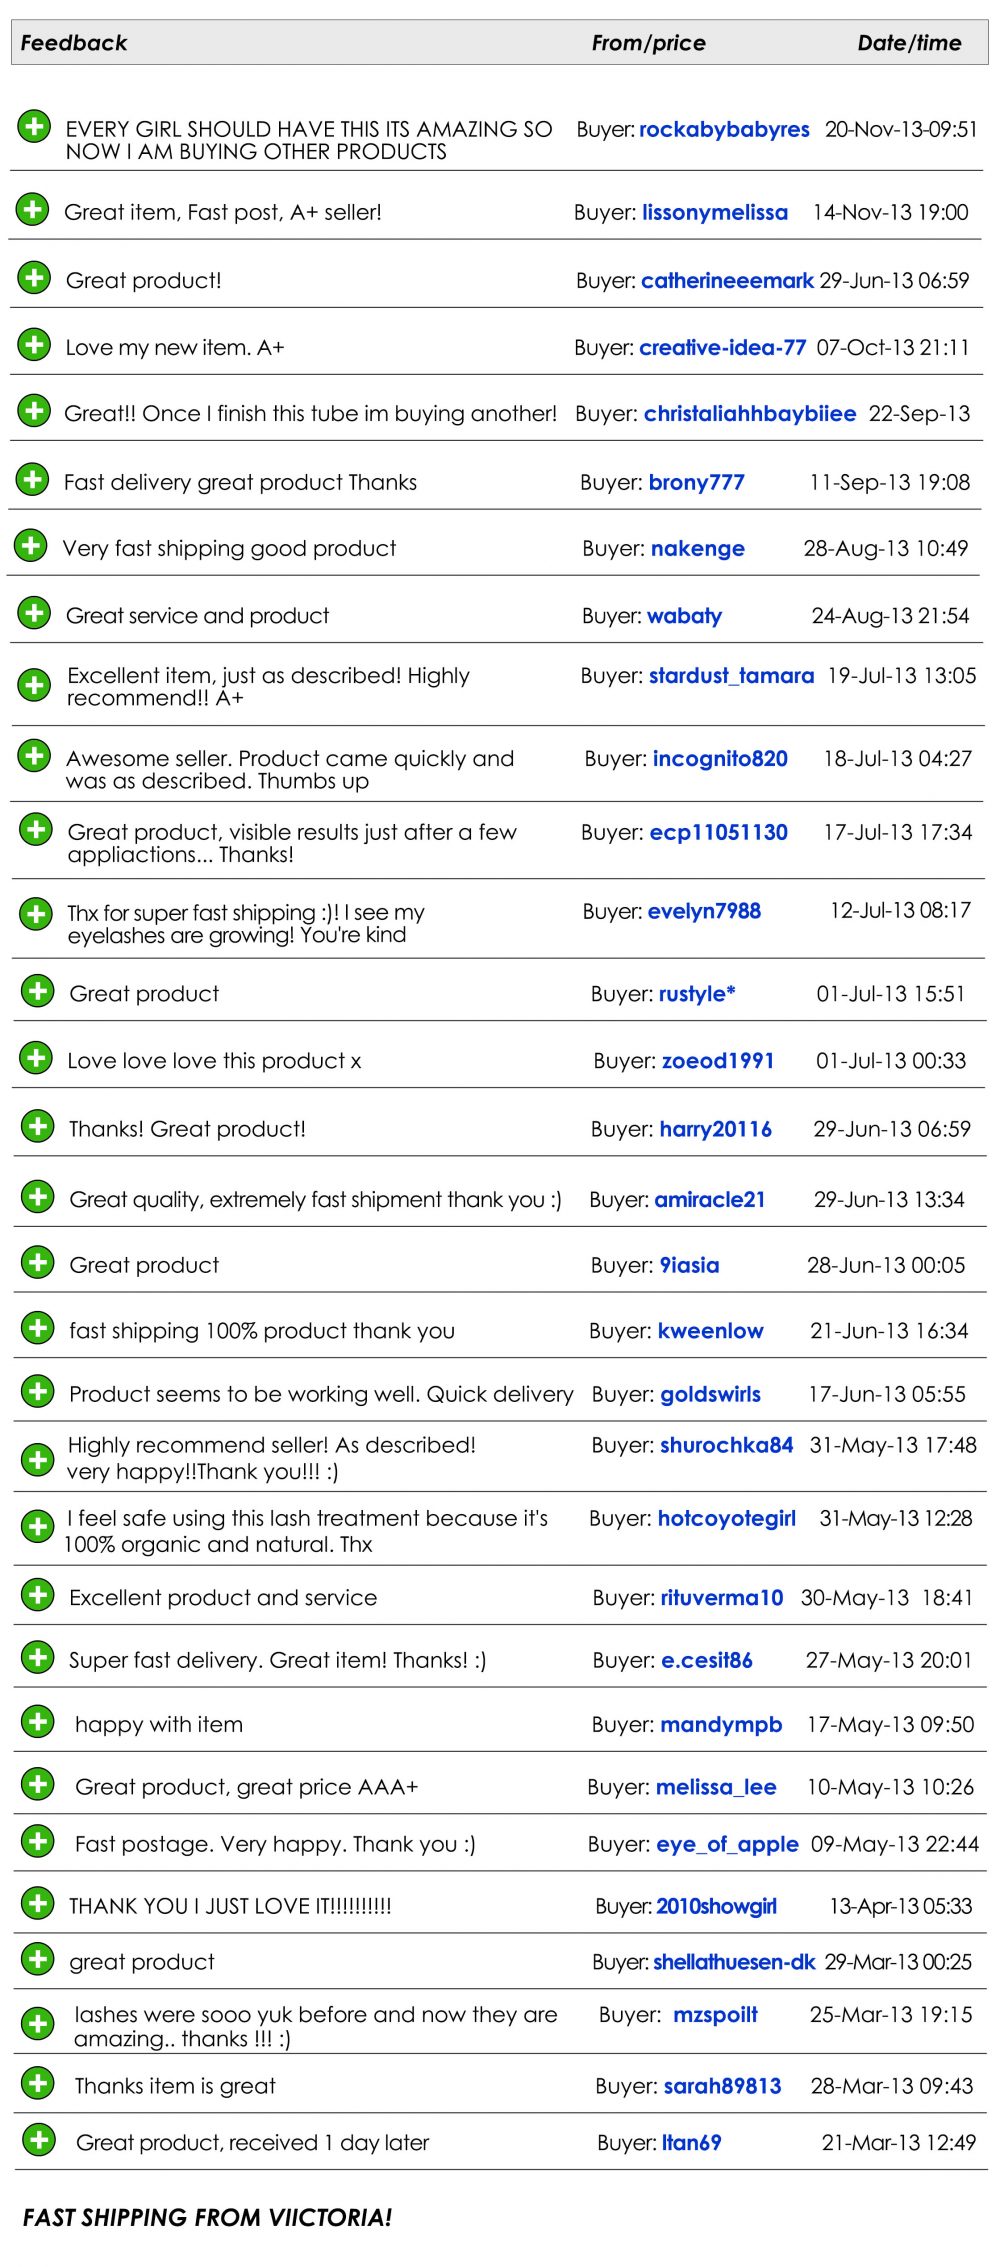Click green plus icon for kweenlow feedback
This screenshot has width=1000, height=2267.
pos(38,1328)
